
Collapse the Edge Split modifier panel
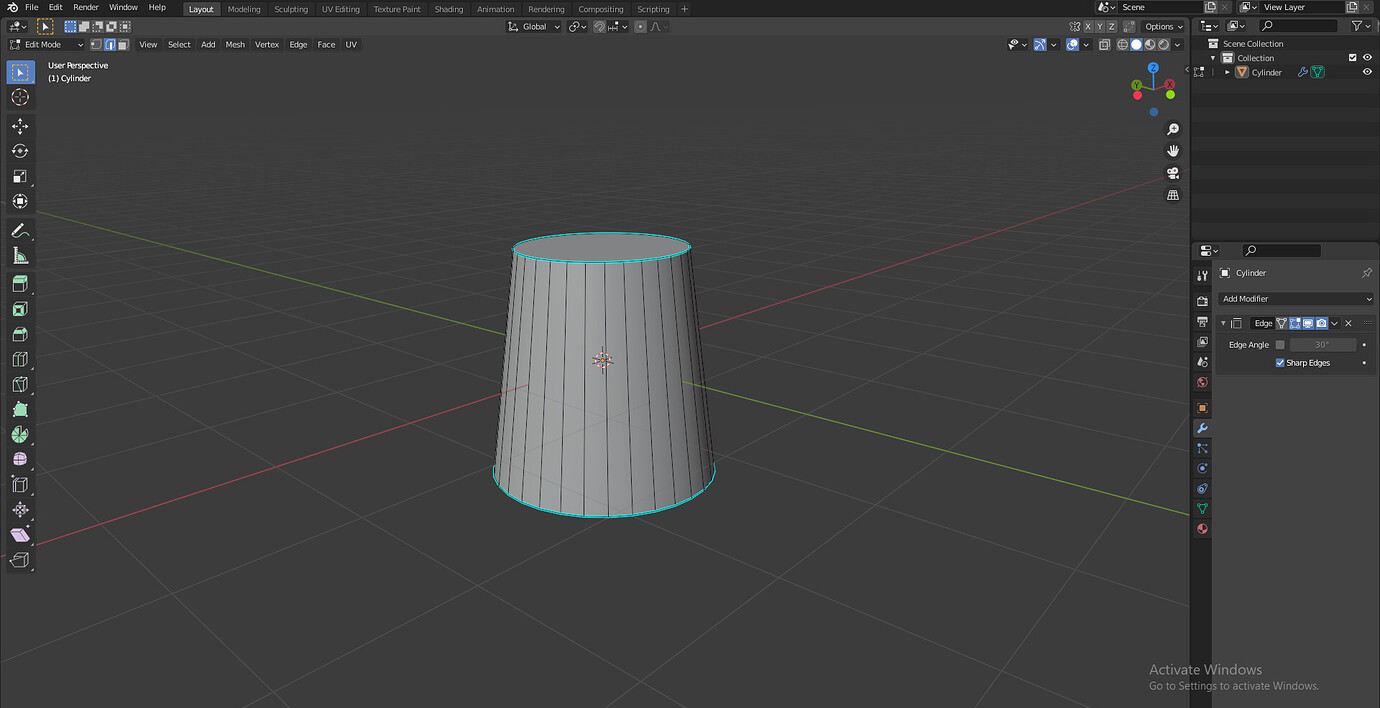(1223, 323)
